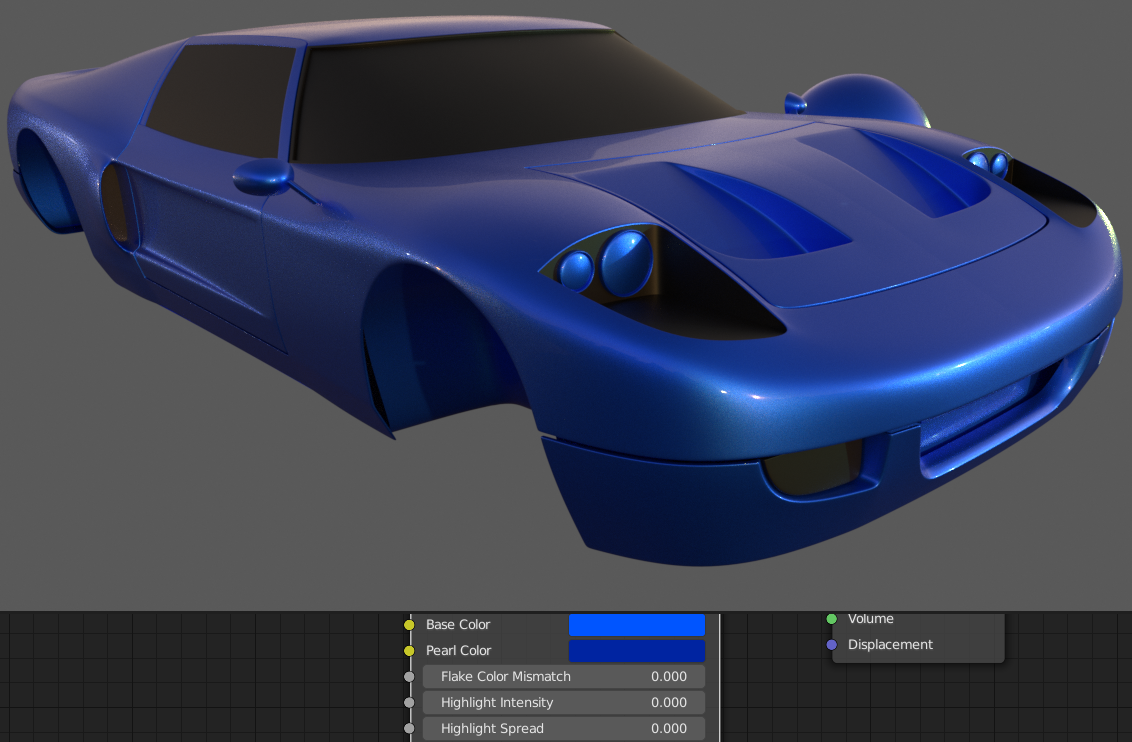Image resolution: width=1132 pixels, height=742 pixels.
Task: Open the Base Color picker swatch
Action: [636, 624]
